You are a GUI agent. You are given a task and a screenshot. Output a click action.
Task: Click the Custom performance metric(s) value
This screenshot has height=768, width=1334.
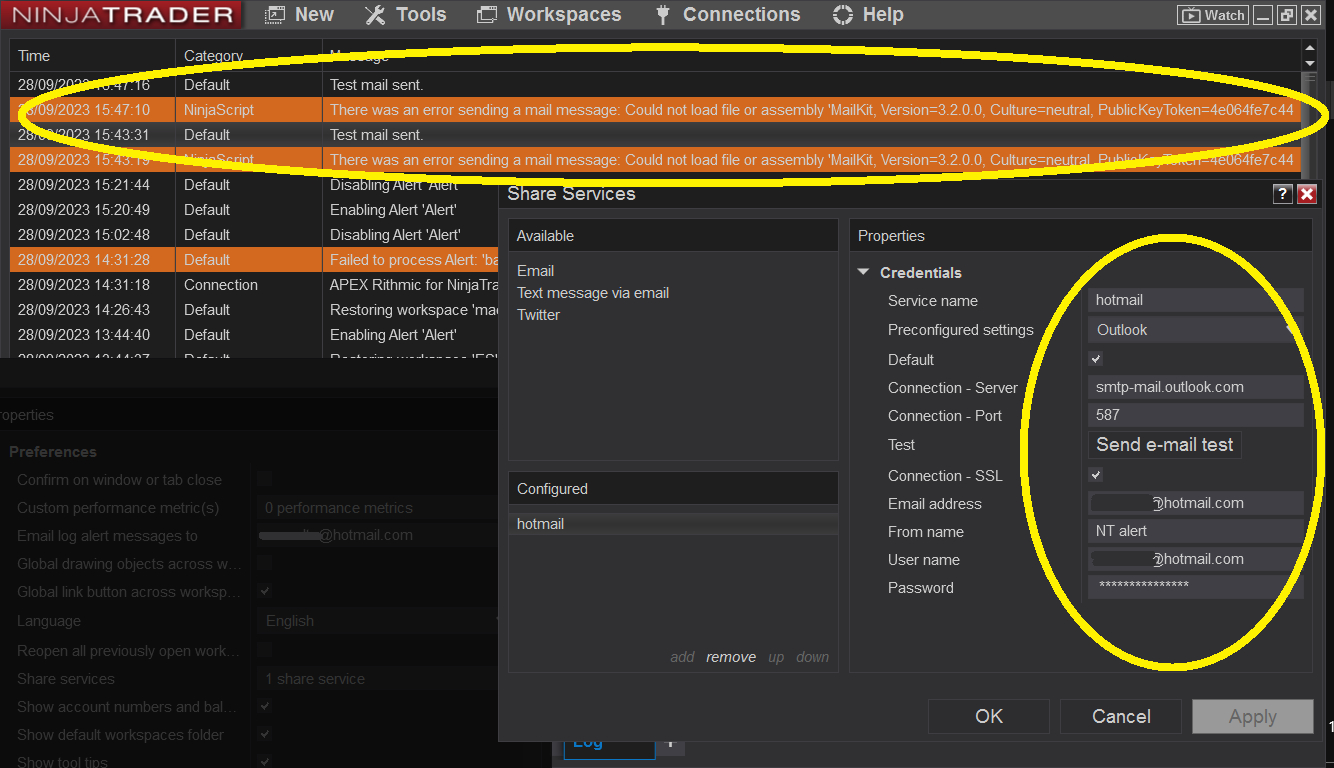[x=378, y=508]
